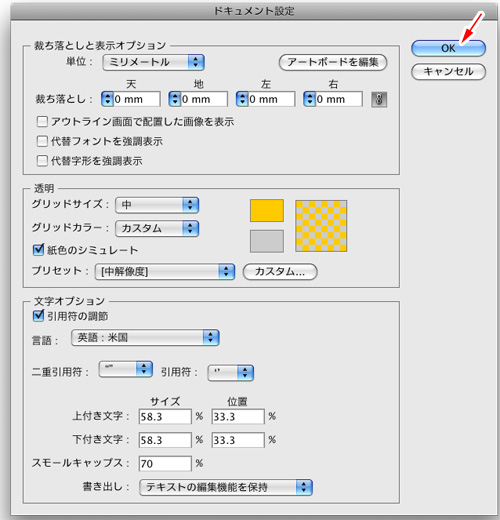Open the 単位 ミリメートル dropdown
This screenshot has height=520, width=500.
coord(154,62)
